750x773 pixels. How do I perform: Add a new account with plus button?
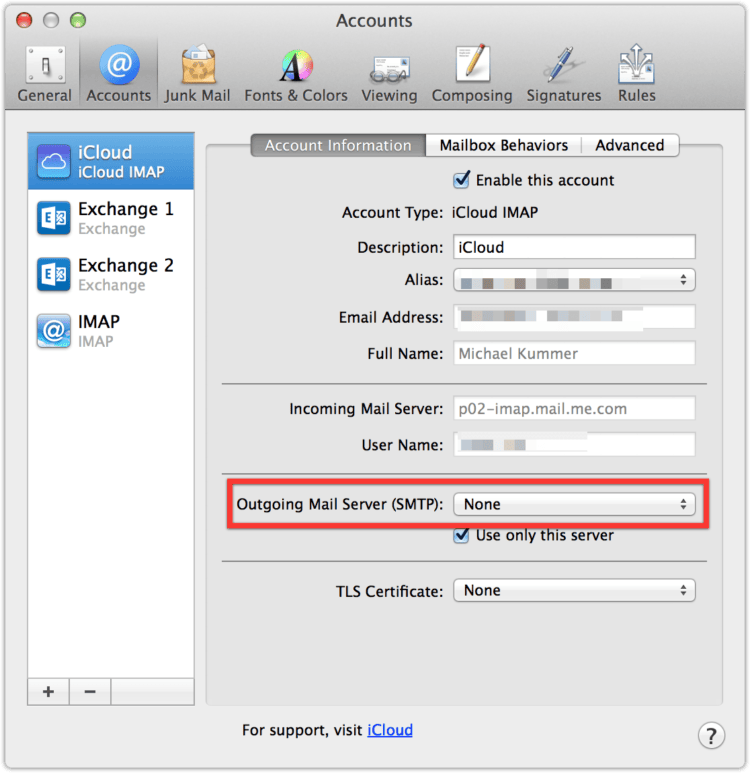(48, 692)
